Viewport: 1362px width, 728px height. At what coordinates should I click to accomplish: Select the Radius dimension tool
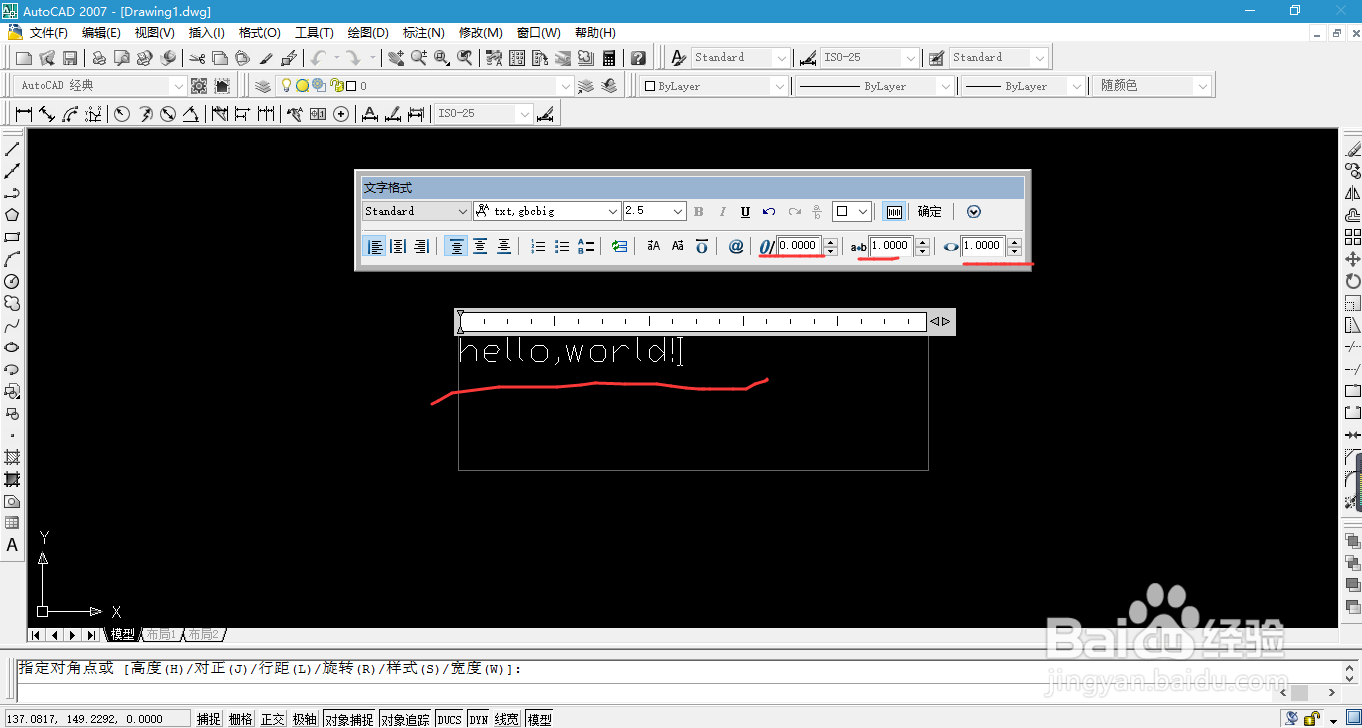point(122,114)
